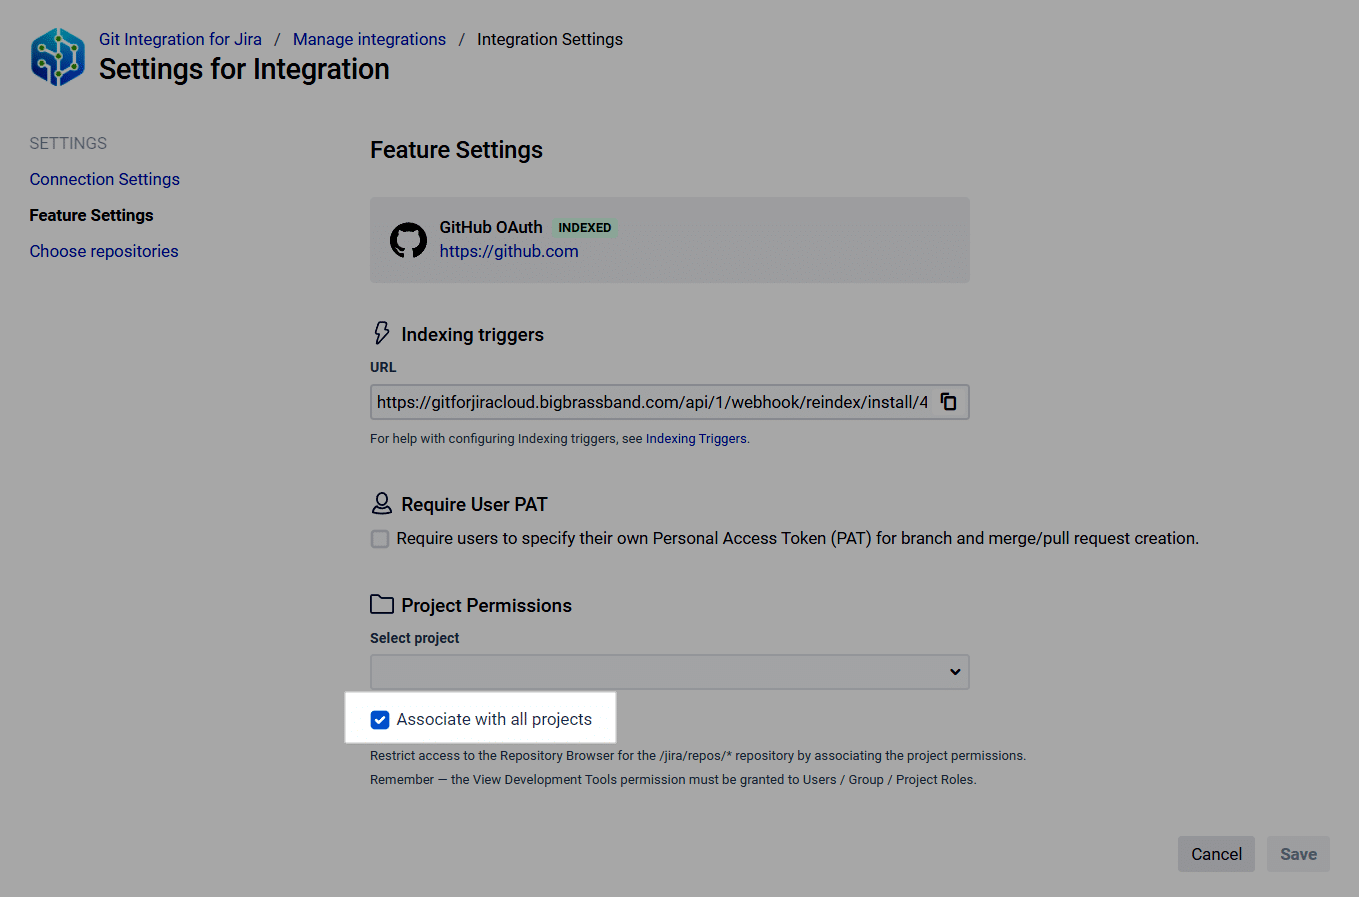Click the Require User PAT person icon

click(x=381, y=503)
